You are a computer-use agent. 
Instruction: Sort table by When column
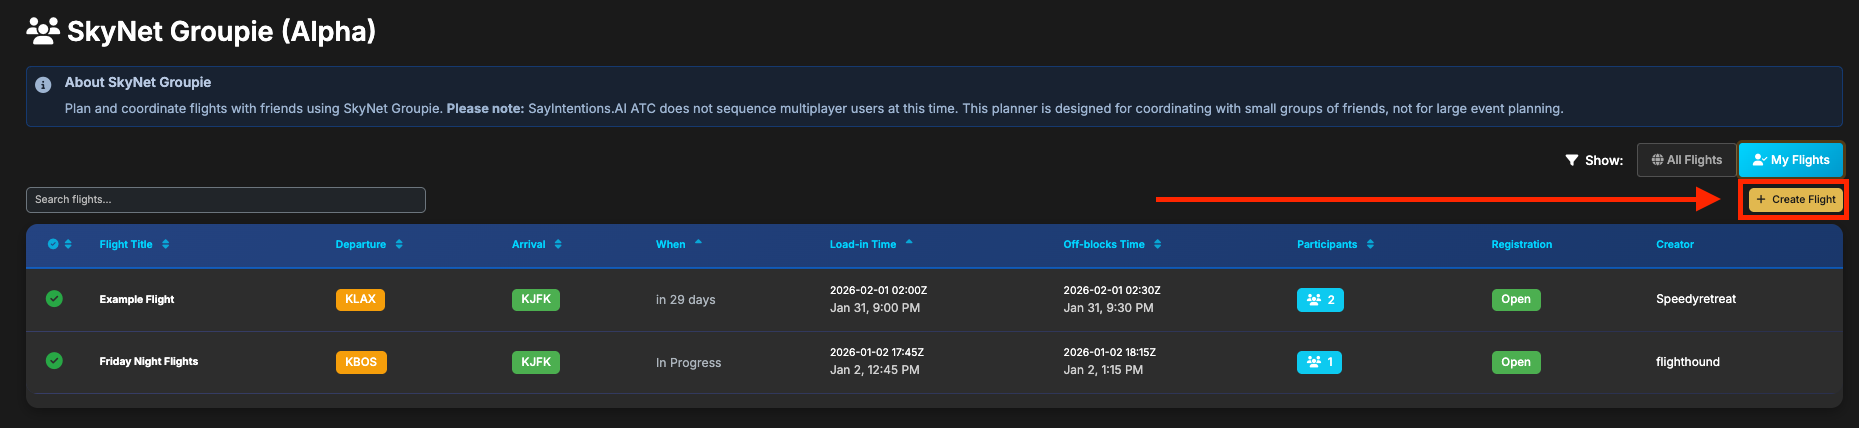679,244
